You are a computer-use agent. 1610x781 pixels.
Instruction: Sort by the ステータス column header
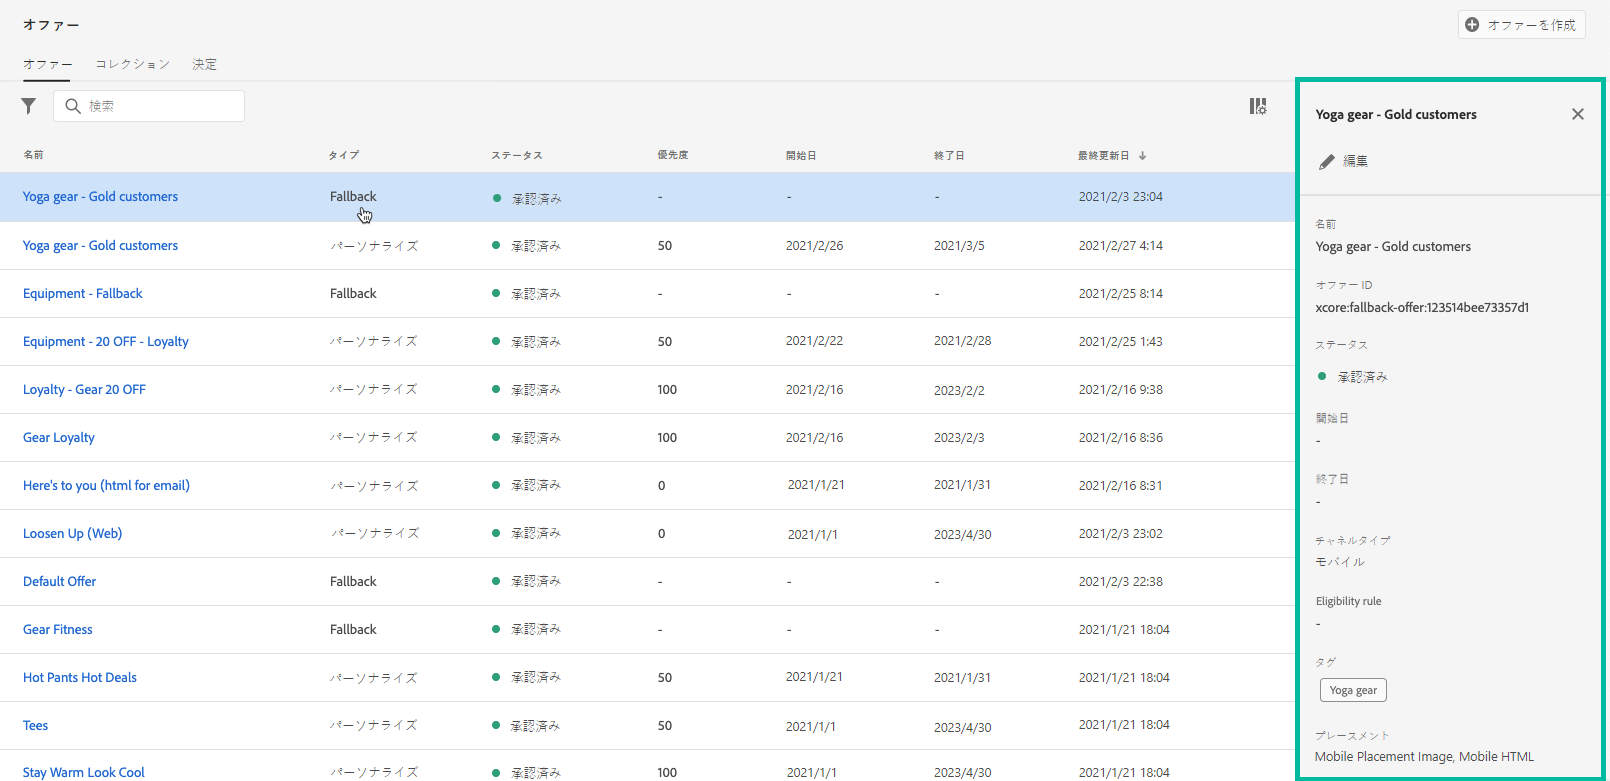(x=517, y=155)
